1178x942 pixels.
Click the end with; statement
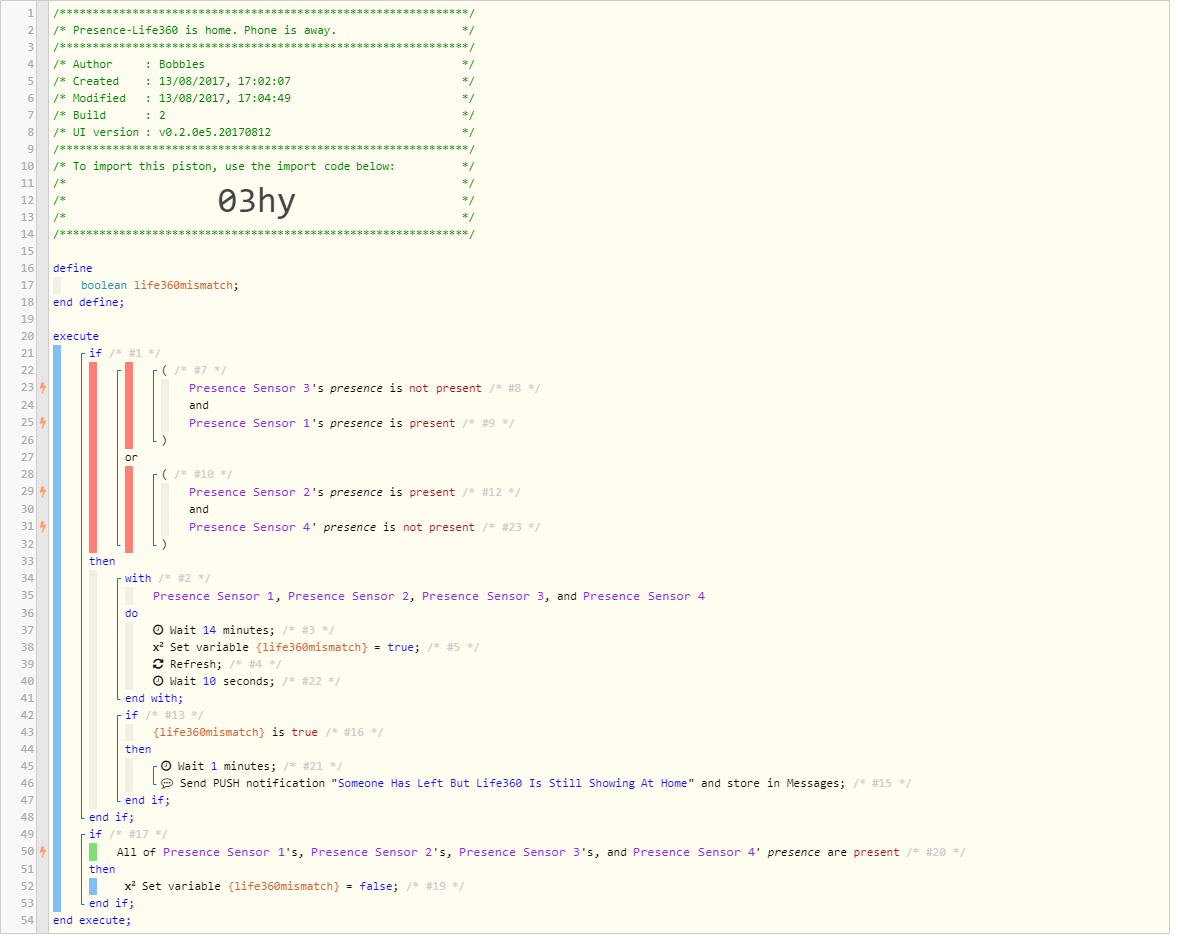coord(154,699)
